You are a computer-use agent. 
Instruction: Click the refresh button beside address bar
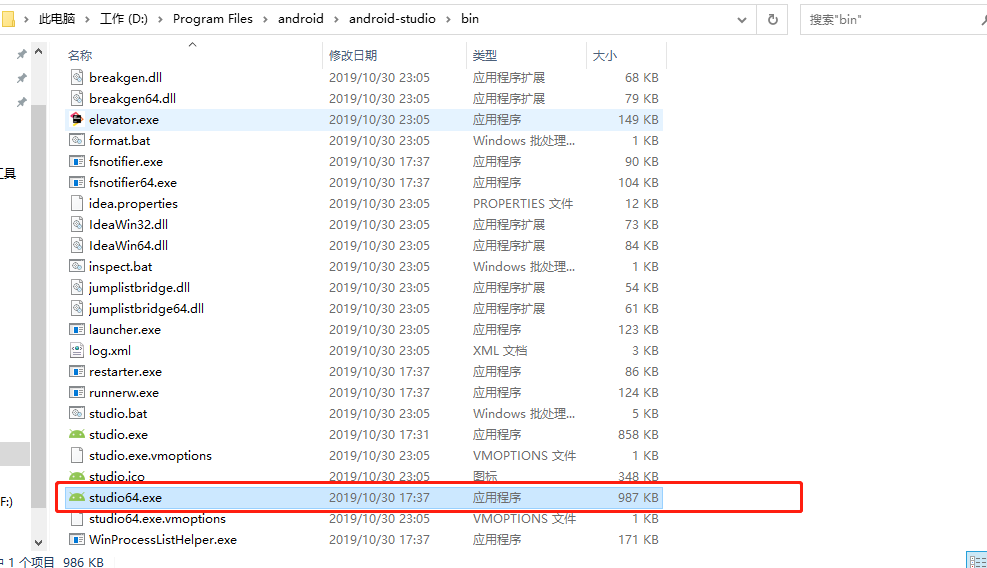click(773, 20)
